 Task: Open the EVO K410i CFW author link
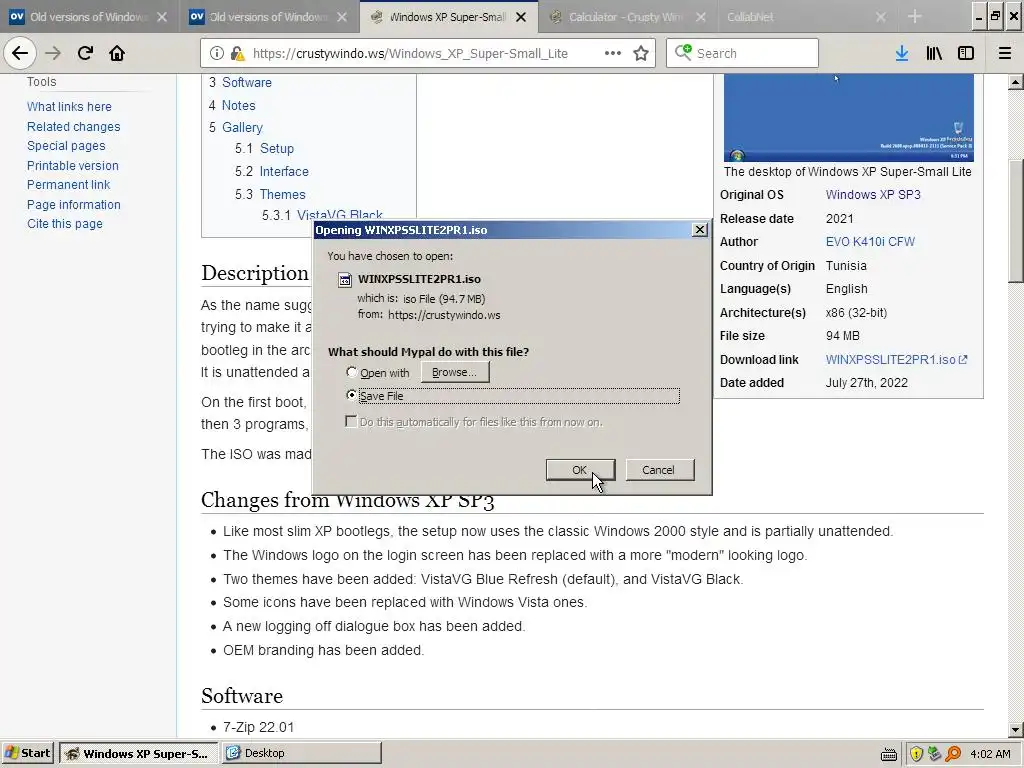870,242
